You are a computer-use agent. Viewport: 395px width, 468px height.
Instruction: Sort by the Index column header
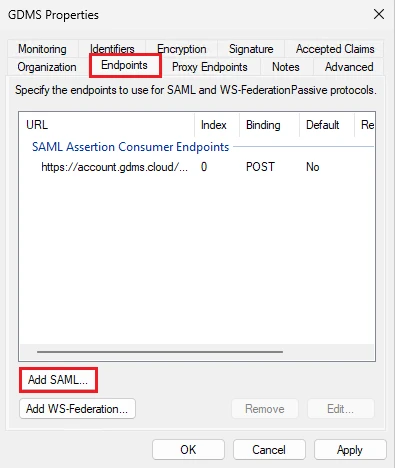point(217,125)
